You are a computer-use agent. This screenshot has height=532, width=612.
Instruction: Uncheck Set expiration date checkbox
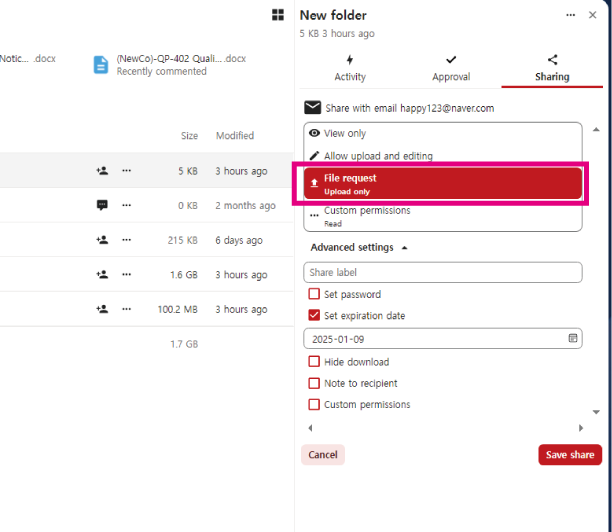(314, 316)
